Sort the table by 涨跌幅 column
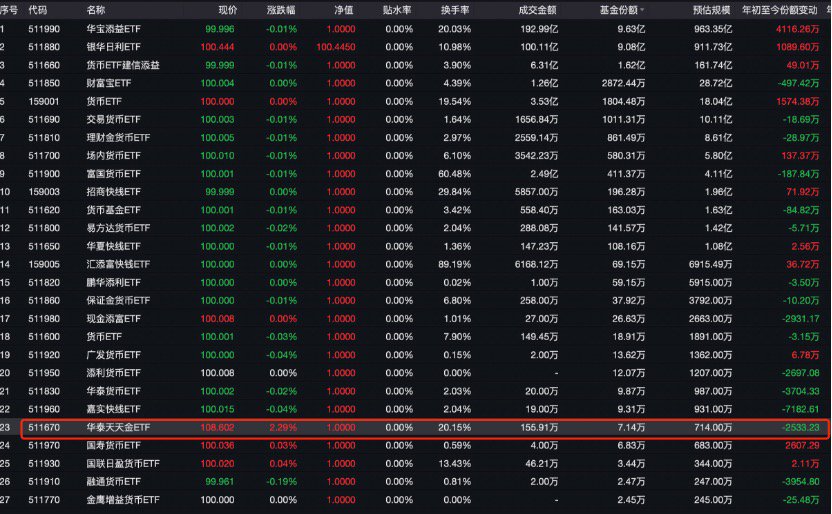The image size is (832, 514). [x=281, y=10]
